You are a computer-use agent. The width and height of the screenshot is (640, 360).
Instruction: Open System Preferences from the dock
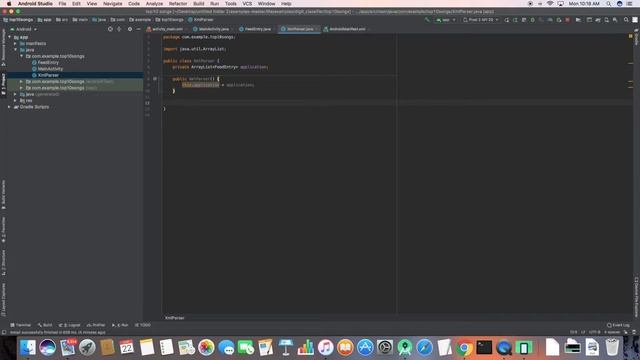pyautogui.click(x=385, y=348)
